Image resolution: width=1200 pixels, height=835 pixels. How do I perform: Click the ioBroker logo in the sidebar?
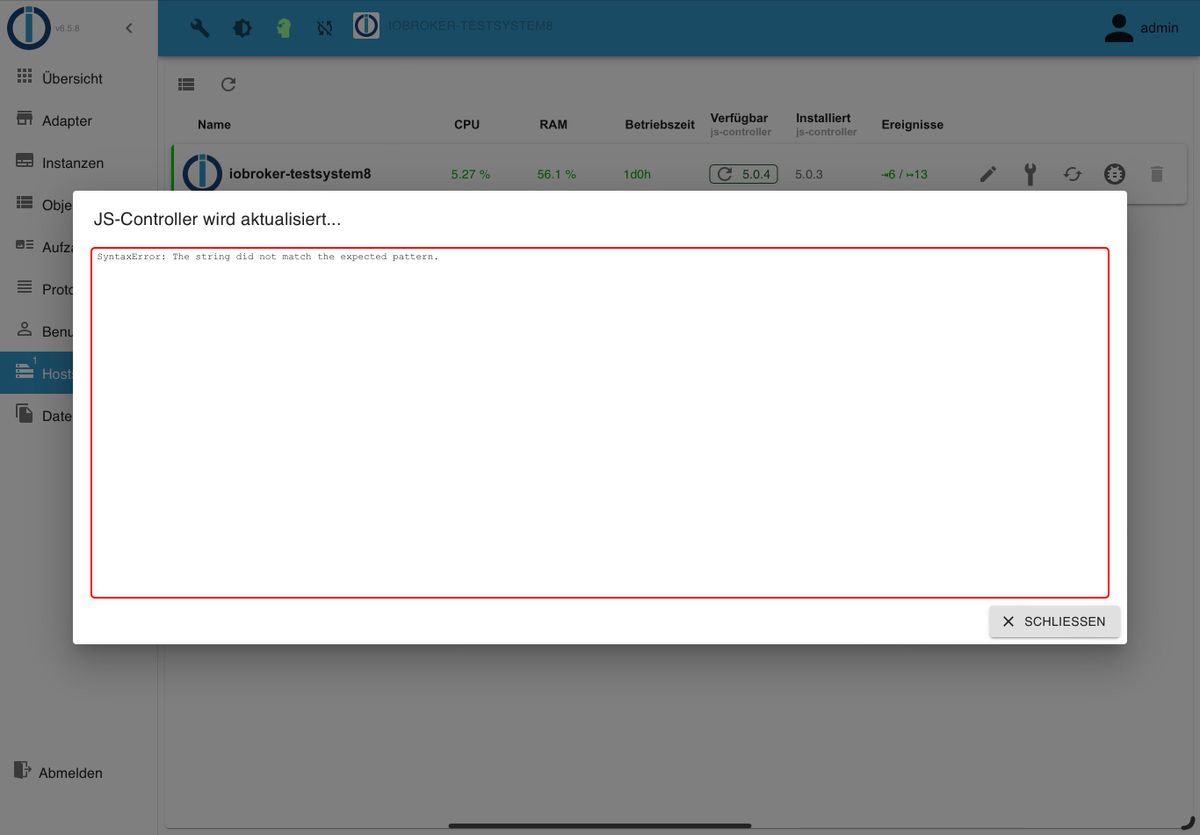click(29, 28)
